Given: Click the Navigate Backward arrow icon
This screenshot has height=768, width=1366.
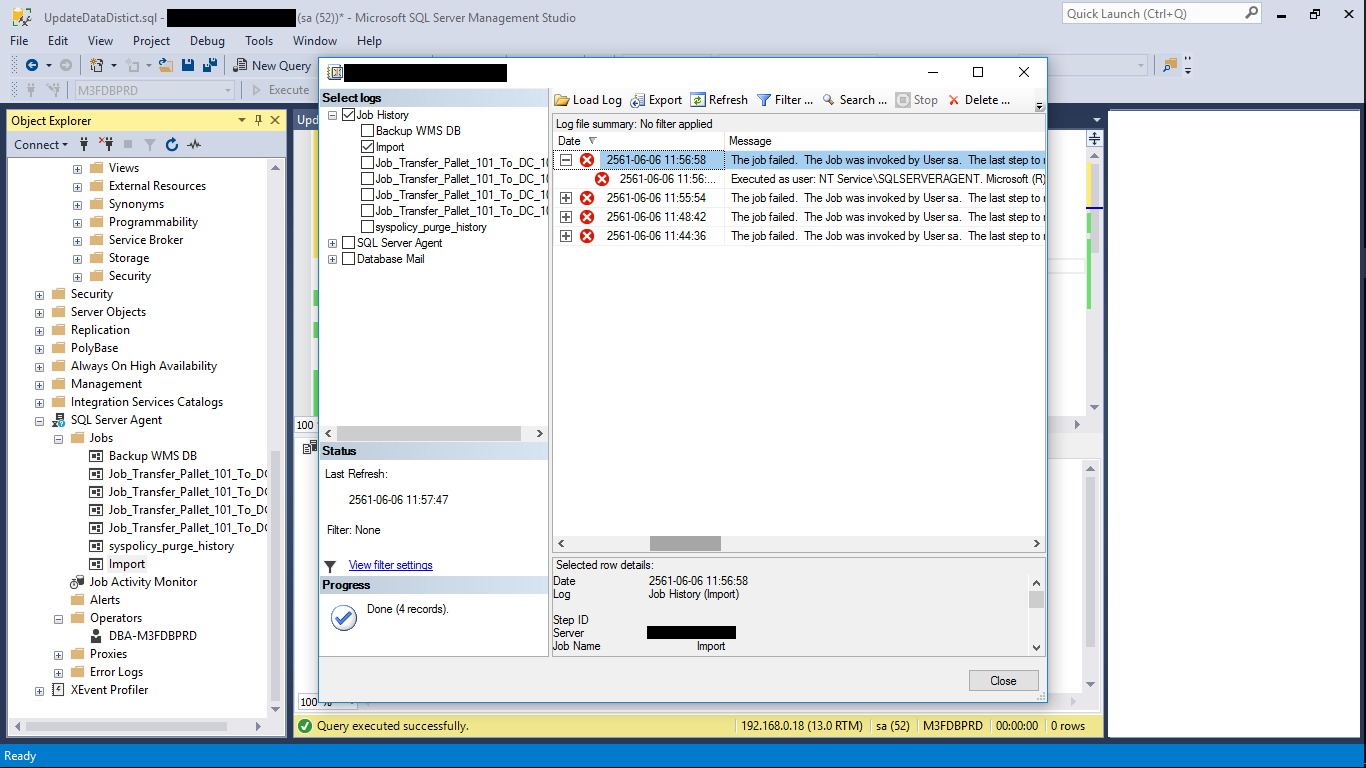Looking at the screenshot, I should coord(31,65).
